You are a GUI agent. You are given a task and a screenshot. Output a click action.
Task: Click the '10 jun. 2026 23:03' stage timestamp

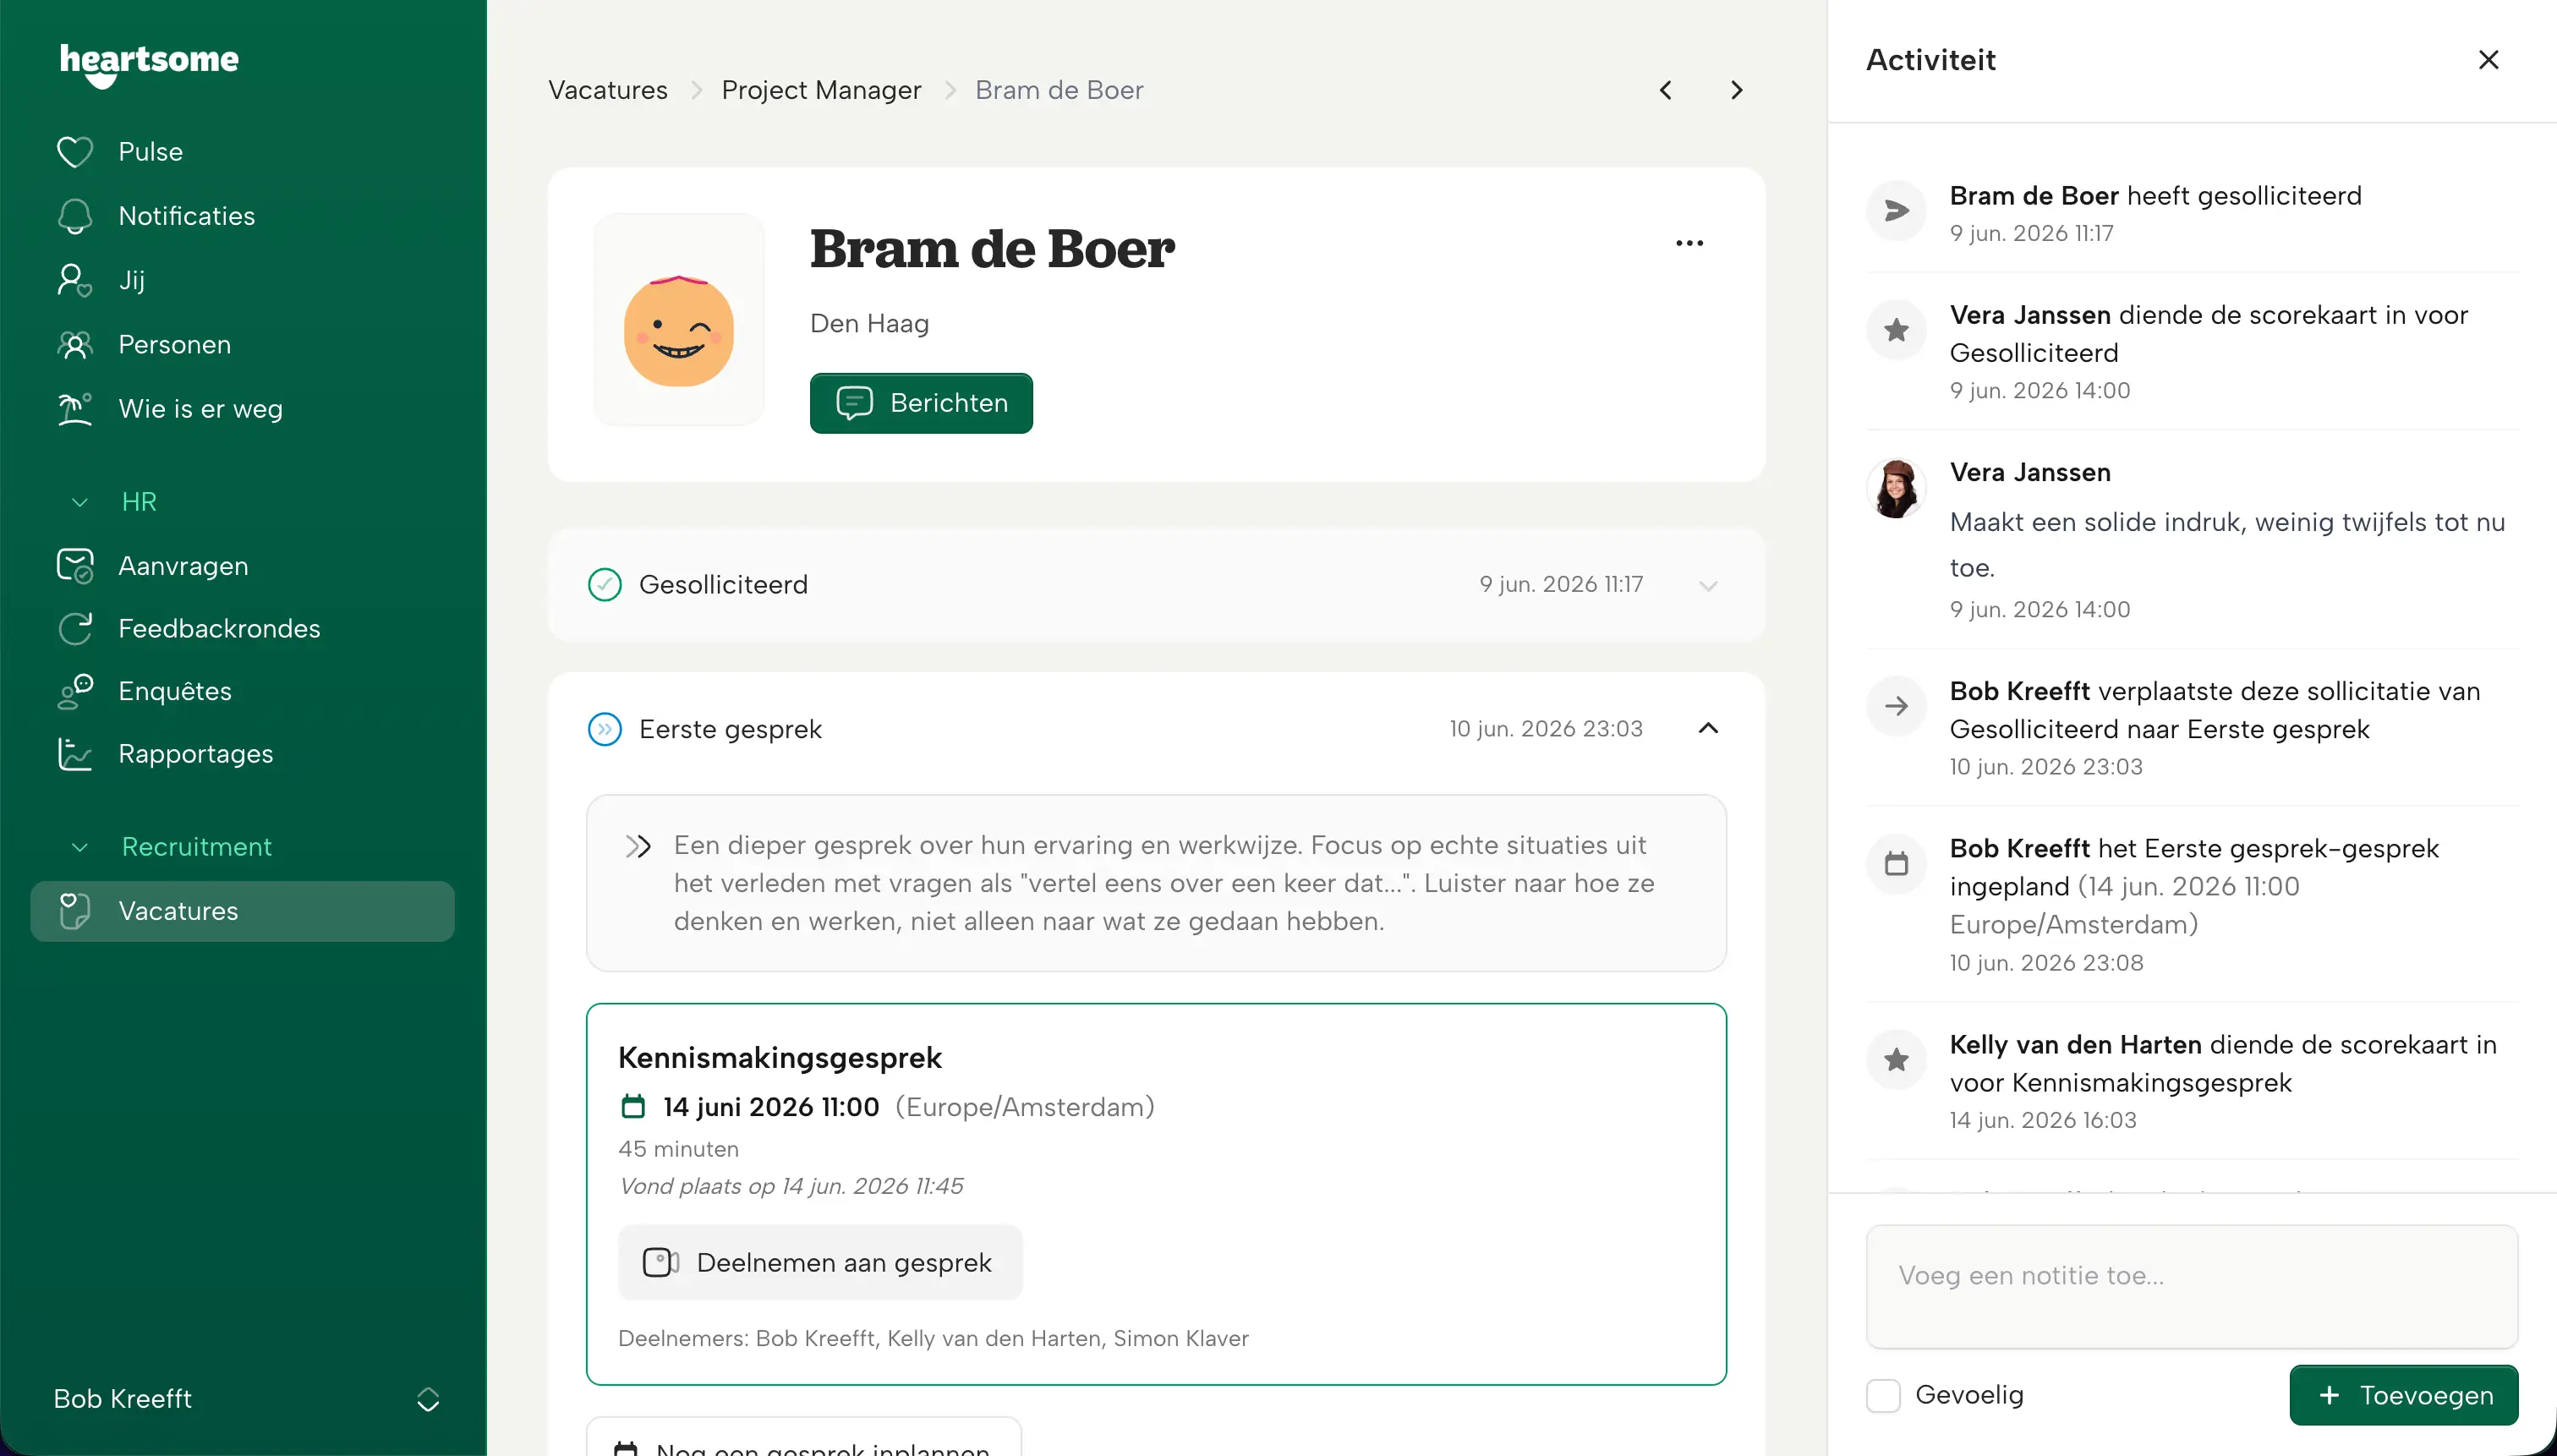click(x=1546, y=729)
